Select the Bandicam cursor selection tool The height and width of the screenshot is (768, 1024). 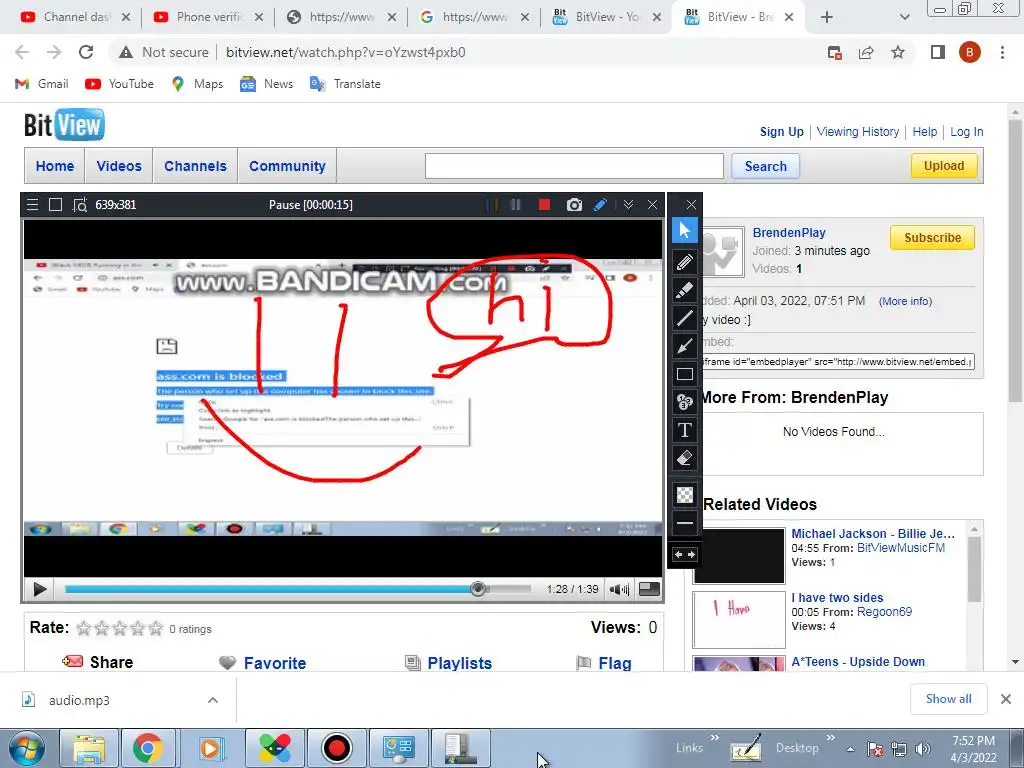(684, 230)
